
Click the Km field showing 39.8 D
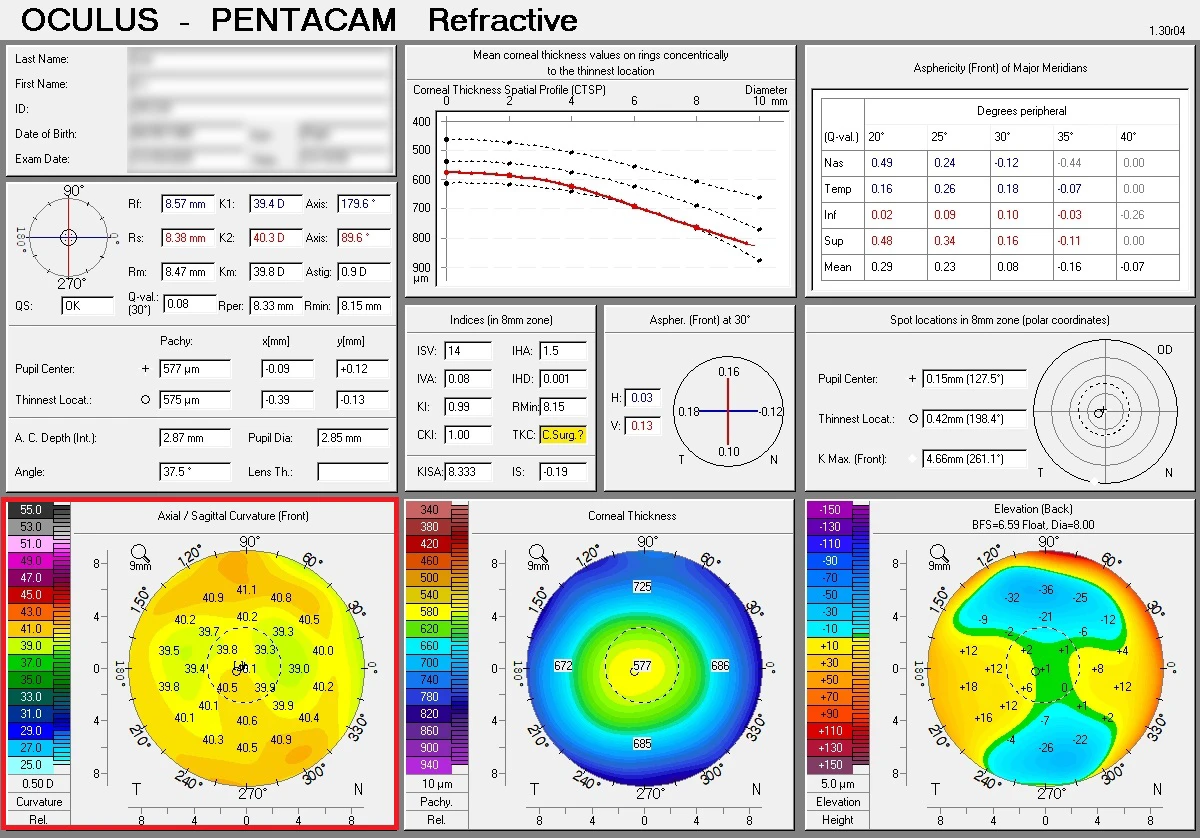(276, 272)
